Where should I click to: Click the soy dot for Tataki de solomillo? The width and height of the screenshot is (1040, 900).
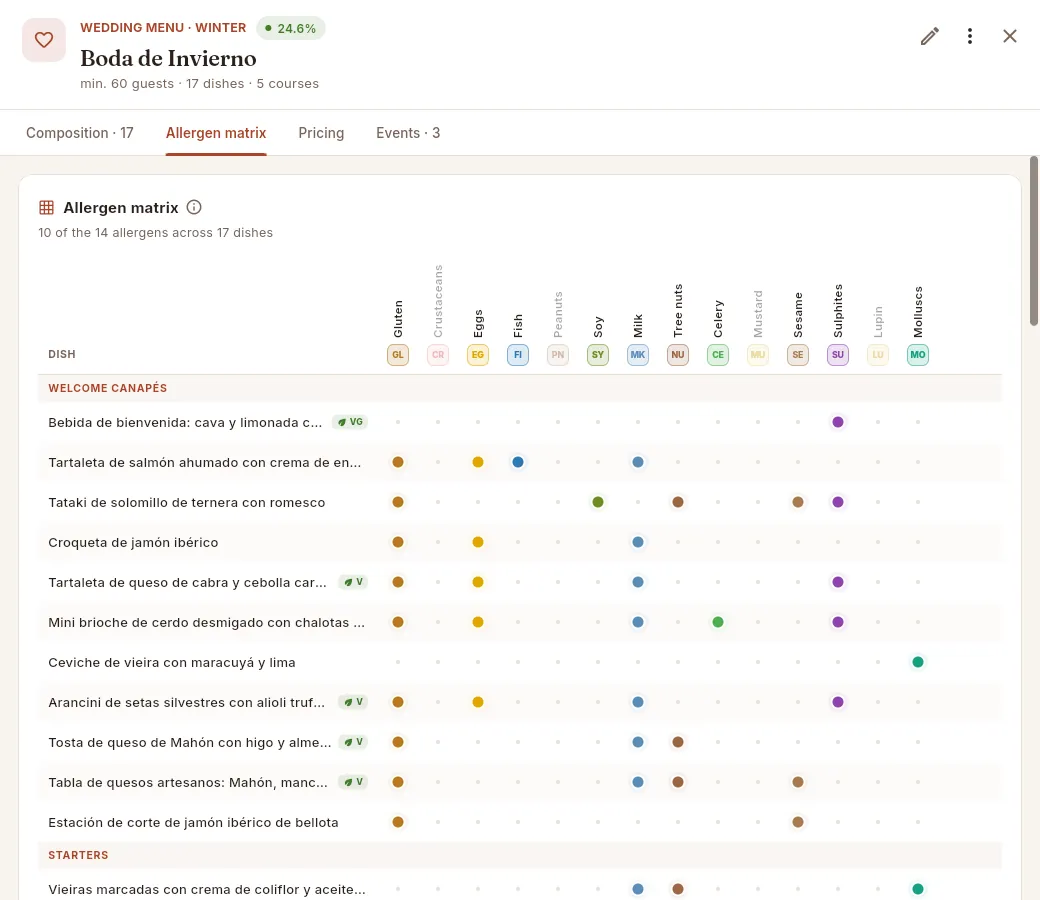coord(598,502)
